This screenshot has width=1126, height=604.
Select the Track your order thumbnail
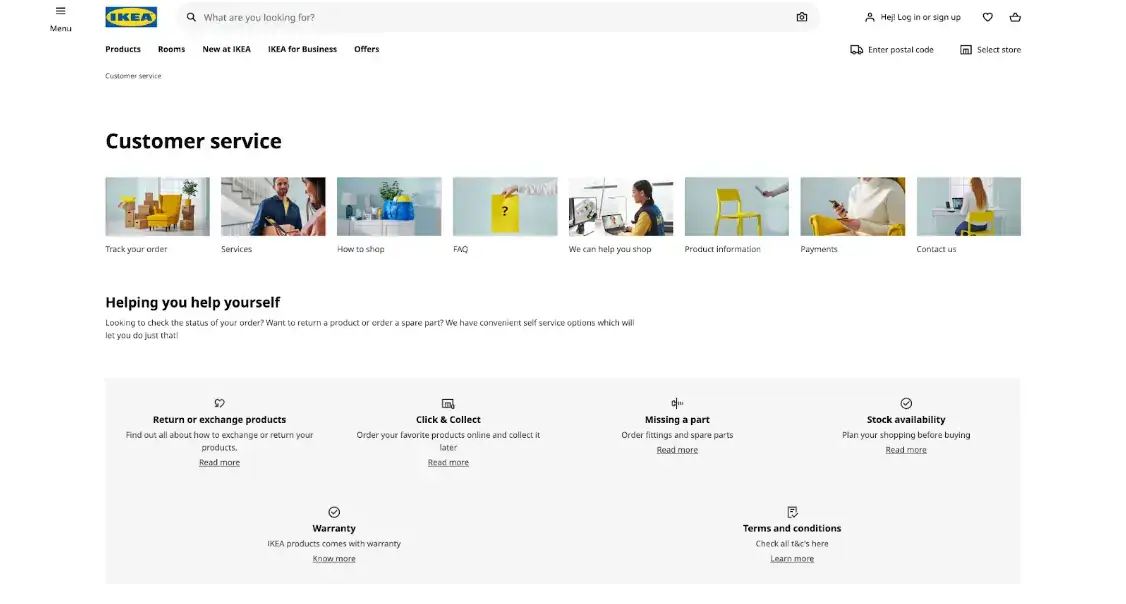[x=157, y=206]
